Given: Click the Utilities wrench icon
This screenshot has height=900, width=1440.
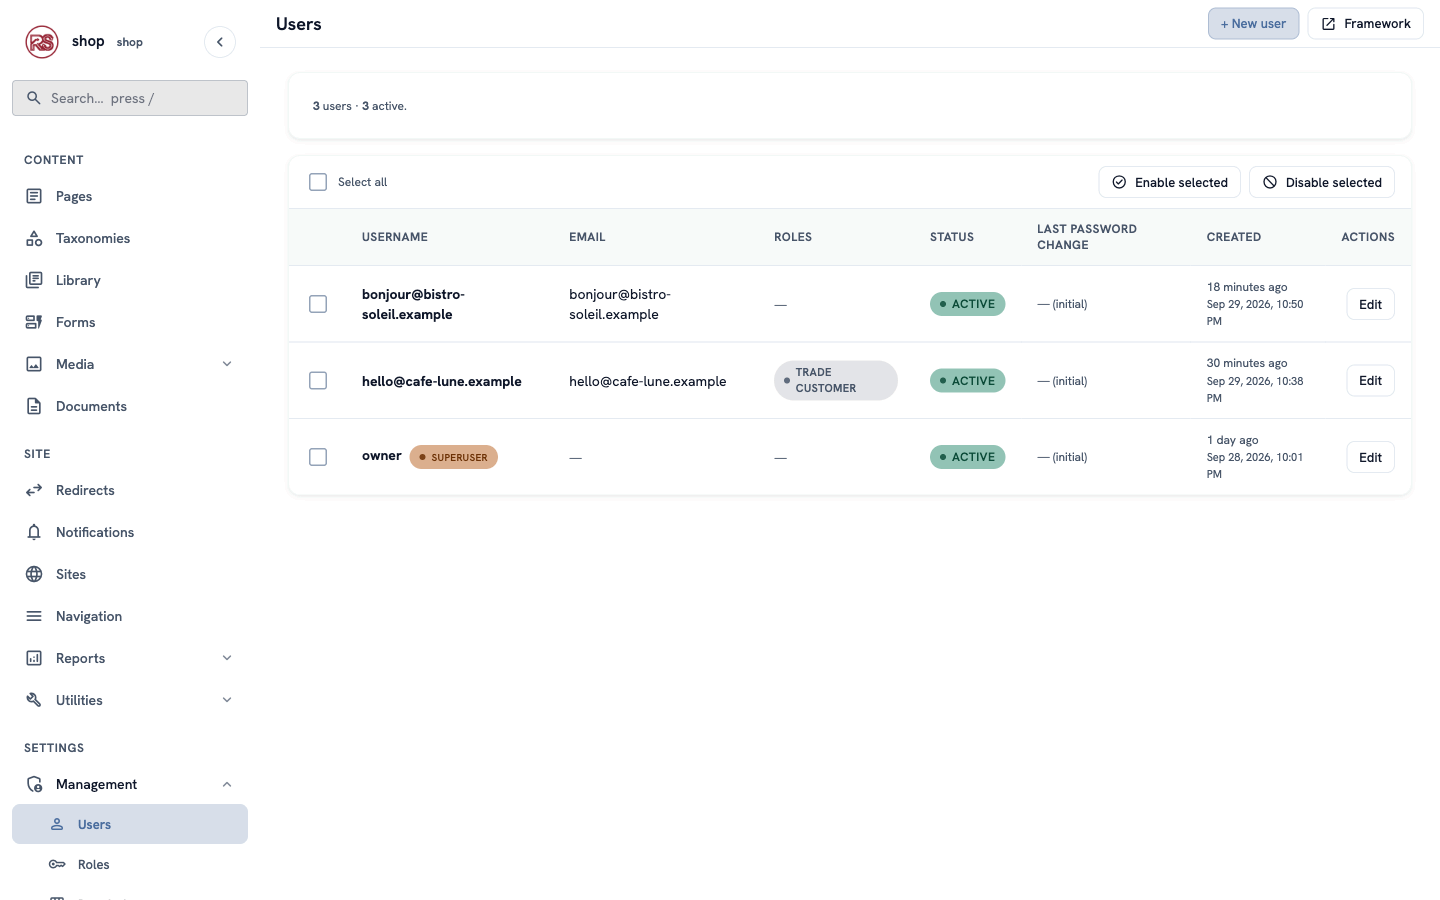Looking at the screenshot, I should (34, 700).
